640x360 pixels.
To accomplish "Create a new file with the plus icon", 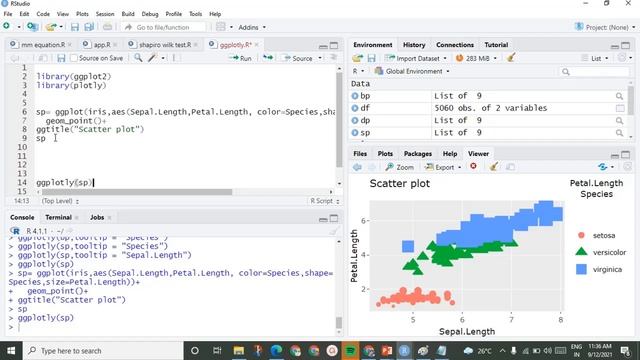I will tap(7, 27).
